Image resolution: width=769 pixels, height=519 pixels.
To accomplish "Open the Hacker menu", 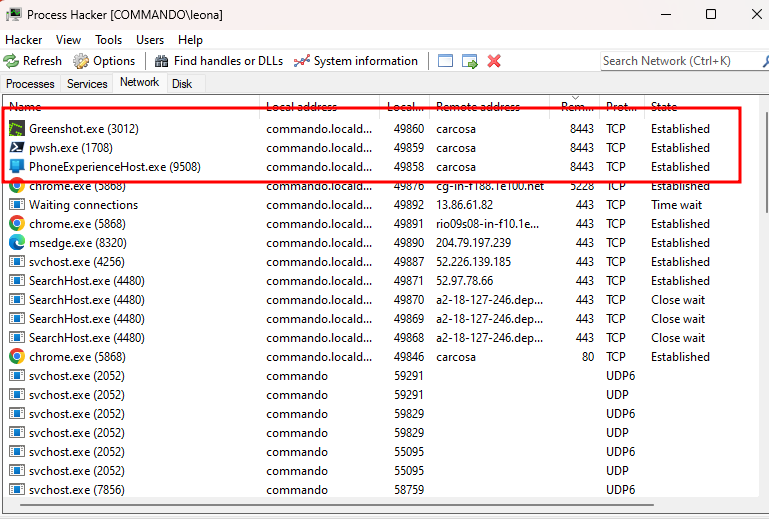I will click(x=24, y=40).
